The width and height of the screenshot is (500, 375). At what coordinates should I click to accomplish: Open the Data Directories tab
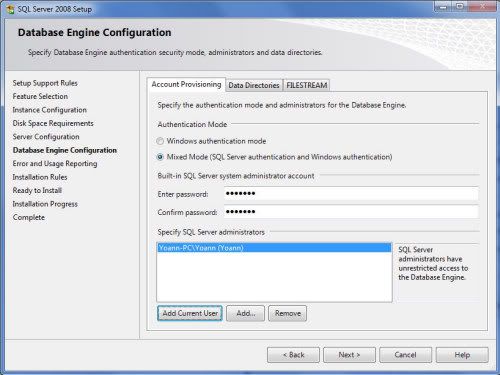point(254,85)
